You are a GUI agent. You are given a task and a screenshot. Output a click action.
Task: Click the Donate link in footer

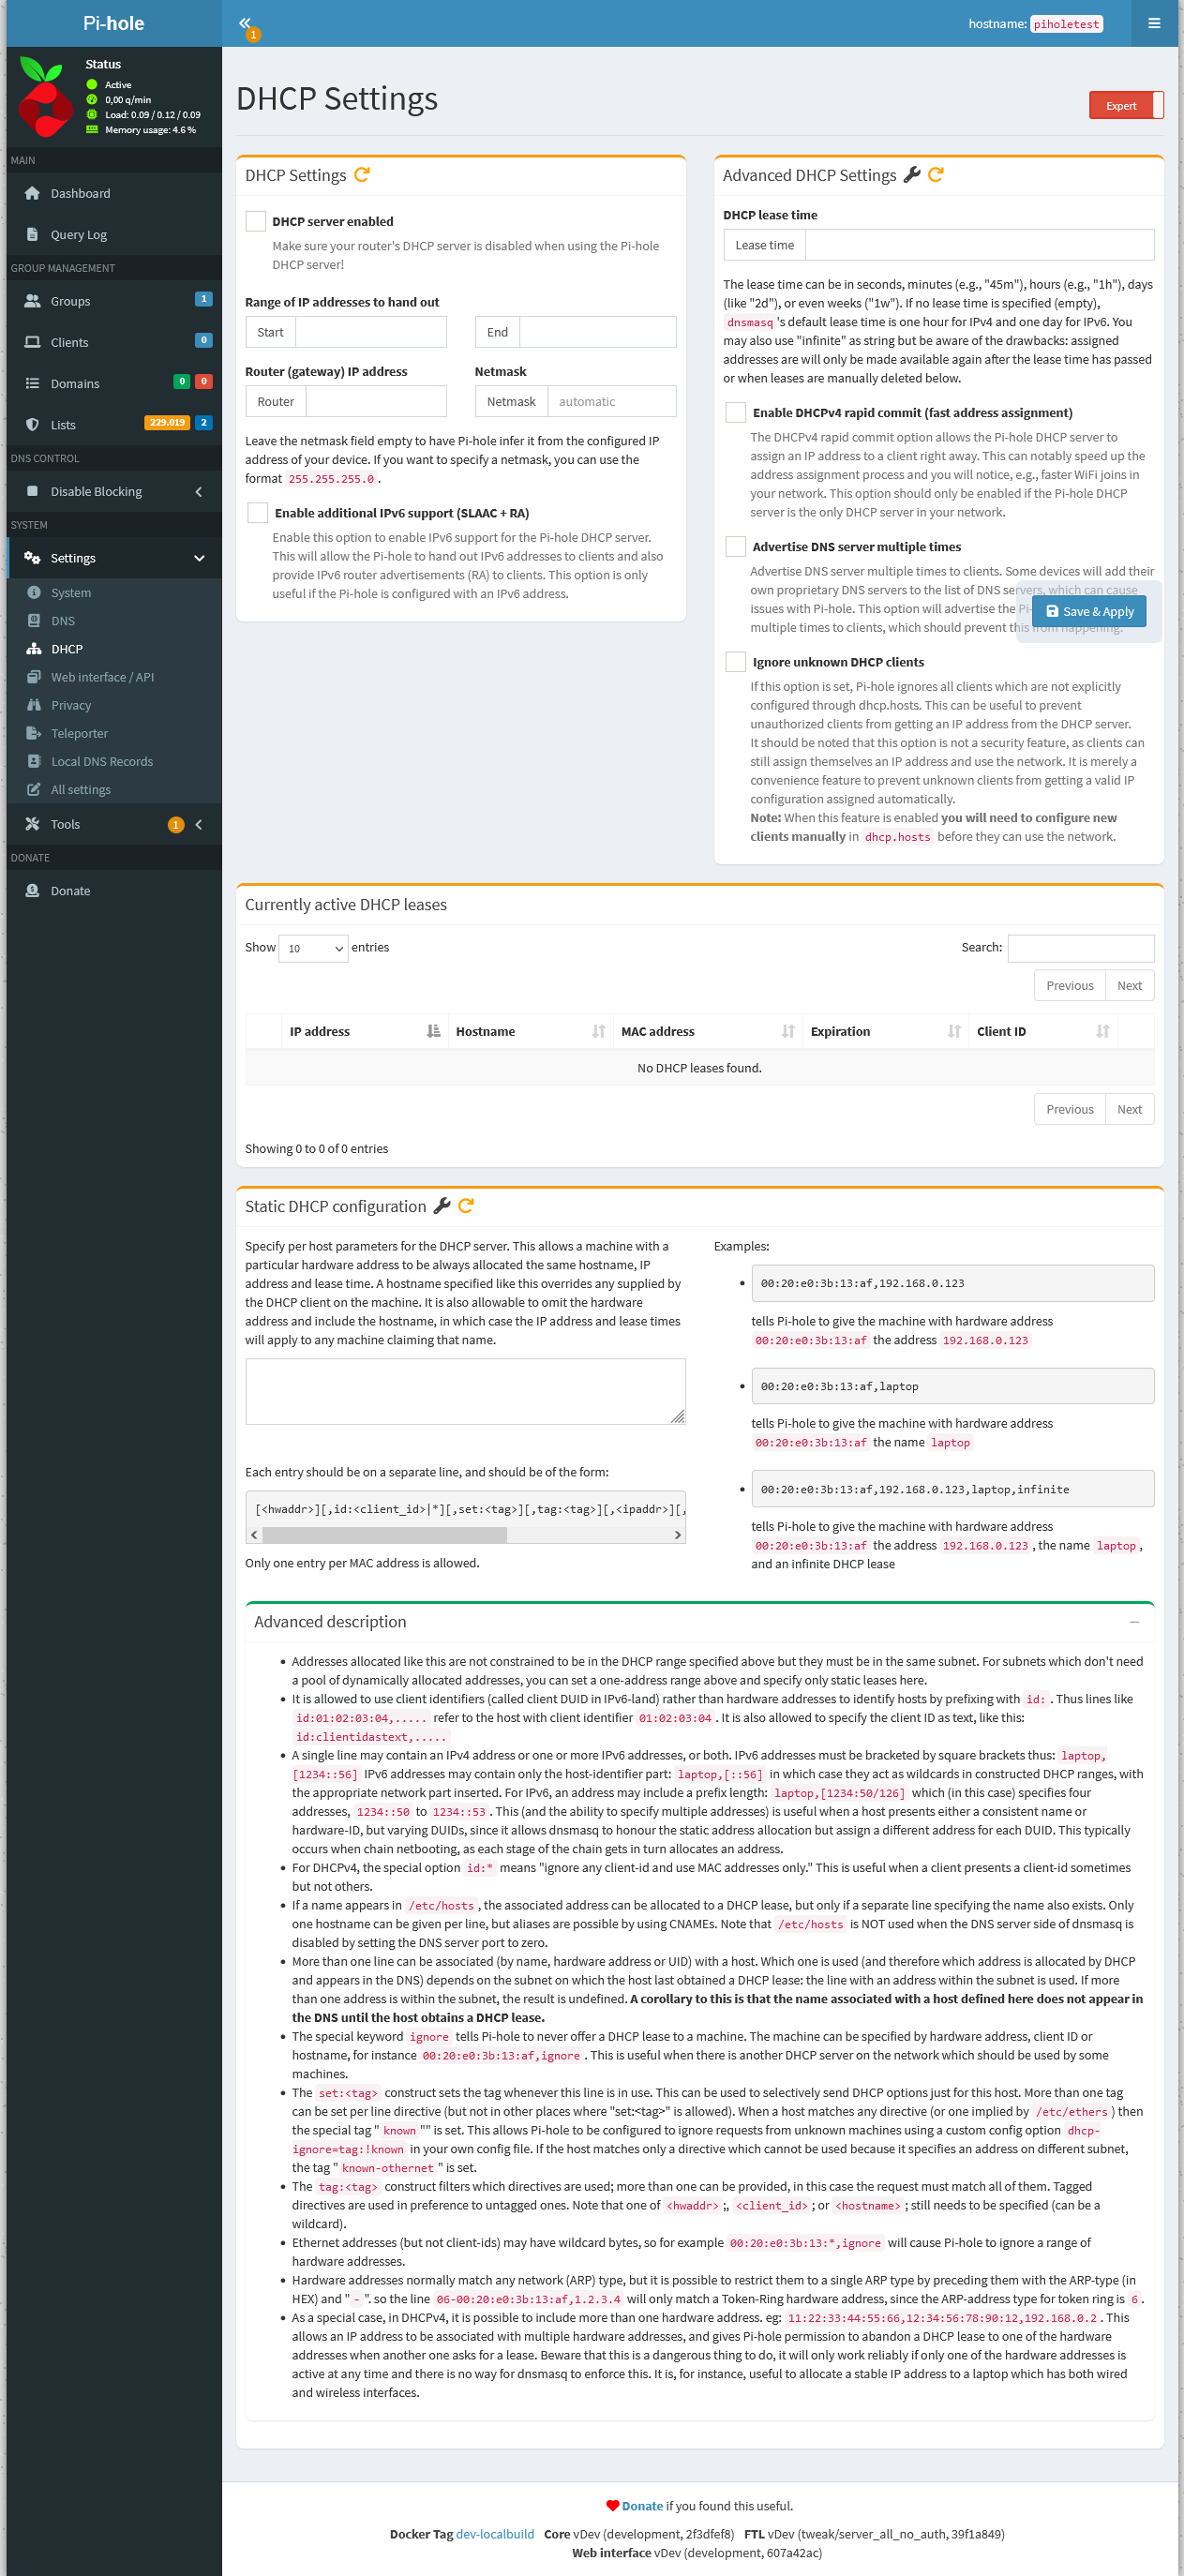(642, 2505)
